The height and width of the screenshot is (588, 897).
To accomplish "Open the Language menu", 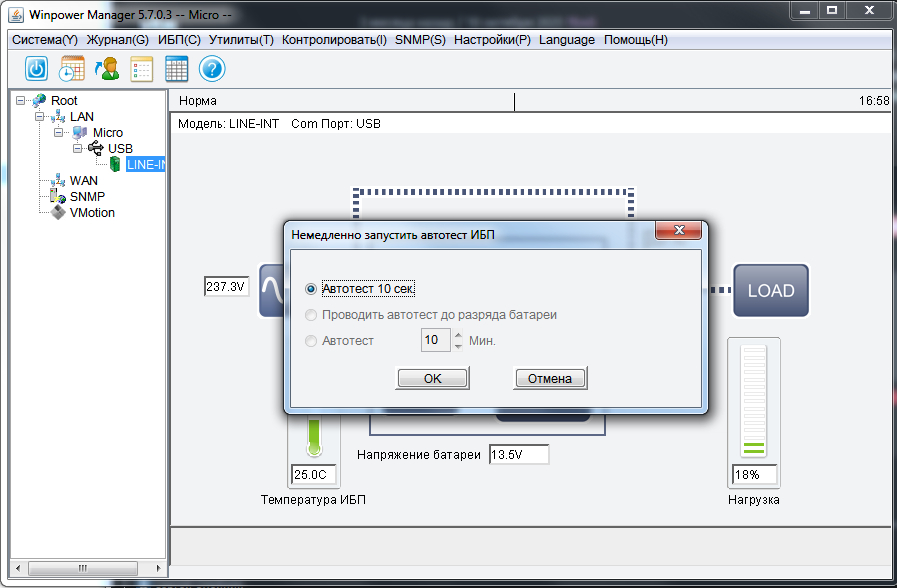I will pyautogui.click(x=566, y=40).
